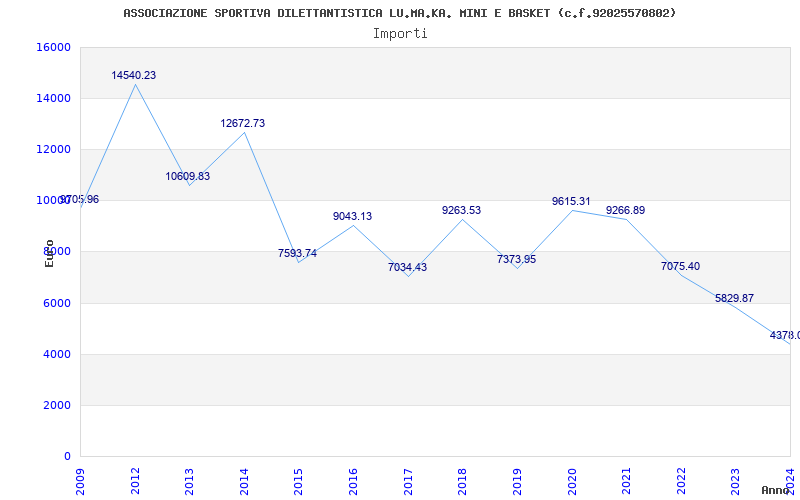The image size is (800, 500).
Task: Click the x-axis year 2017
Action: [408, 481]
